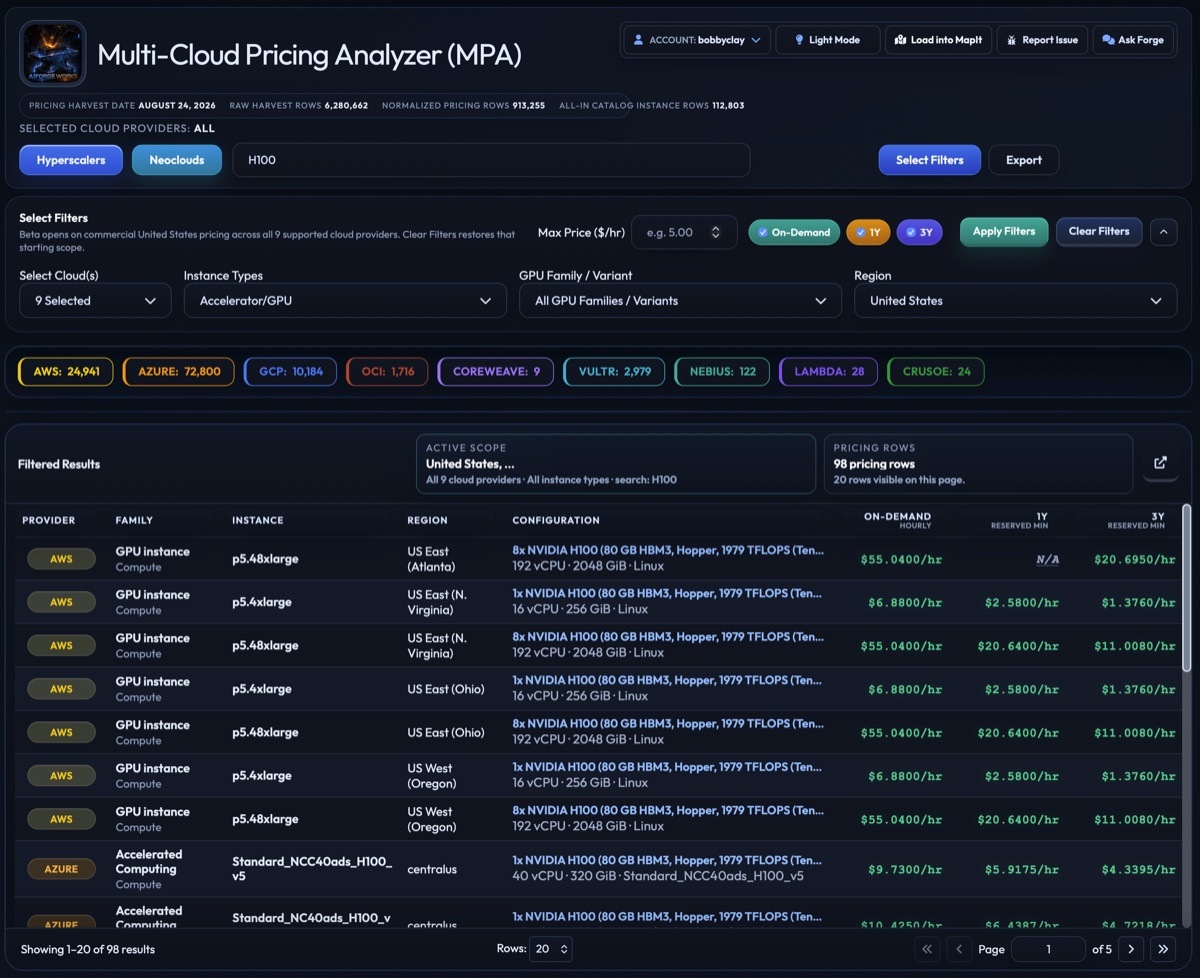Screen dimensions: 1200x978
Task: Open GPU Family / Variant dropdown
Action: click(x=680, y=300)
